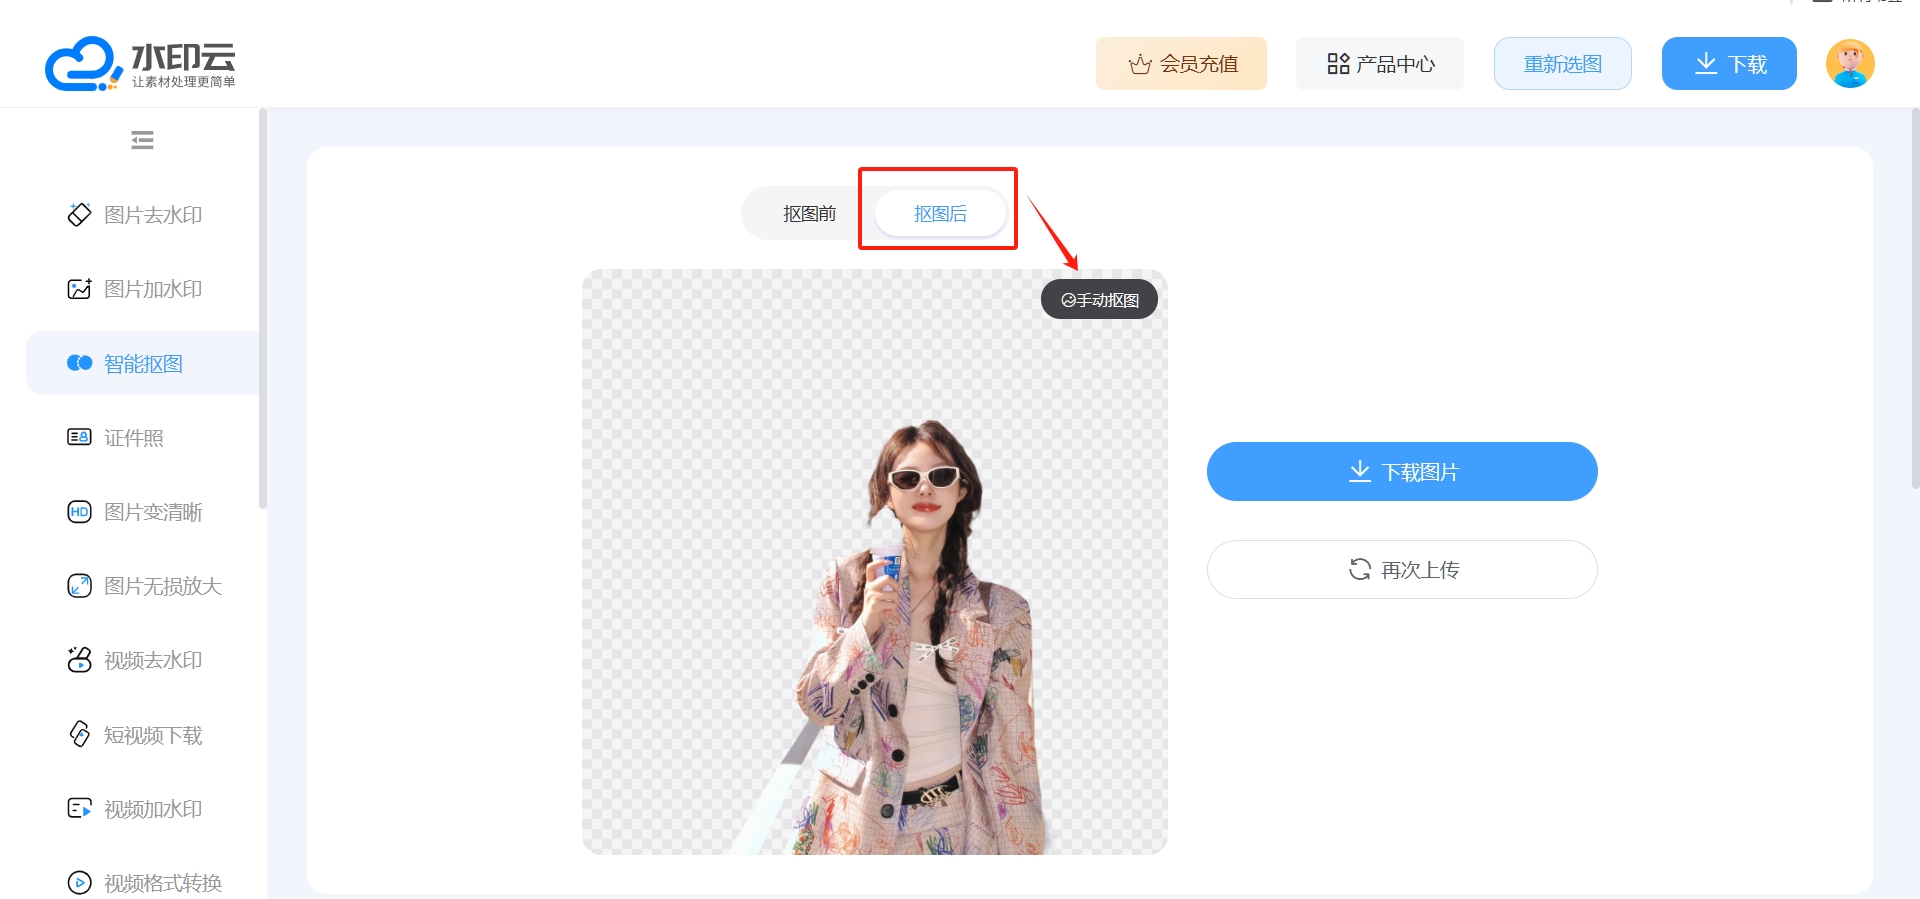Switch to the 抠图前 tab
1920x899 pixels.
click(809, 214)
